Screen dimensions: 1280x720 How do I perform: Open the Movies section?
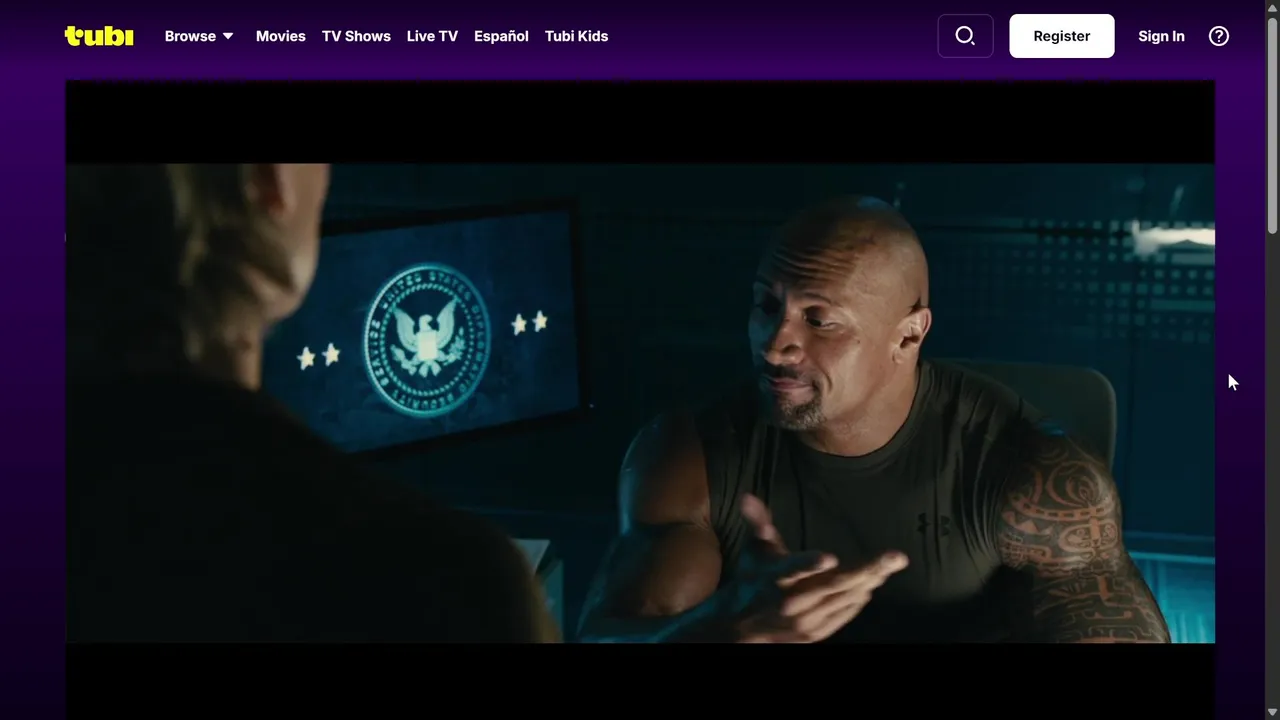click(280, 36)
